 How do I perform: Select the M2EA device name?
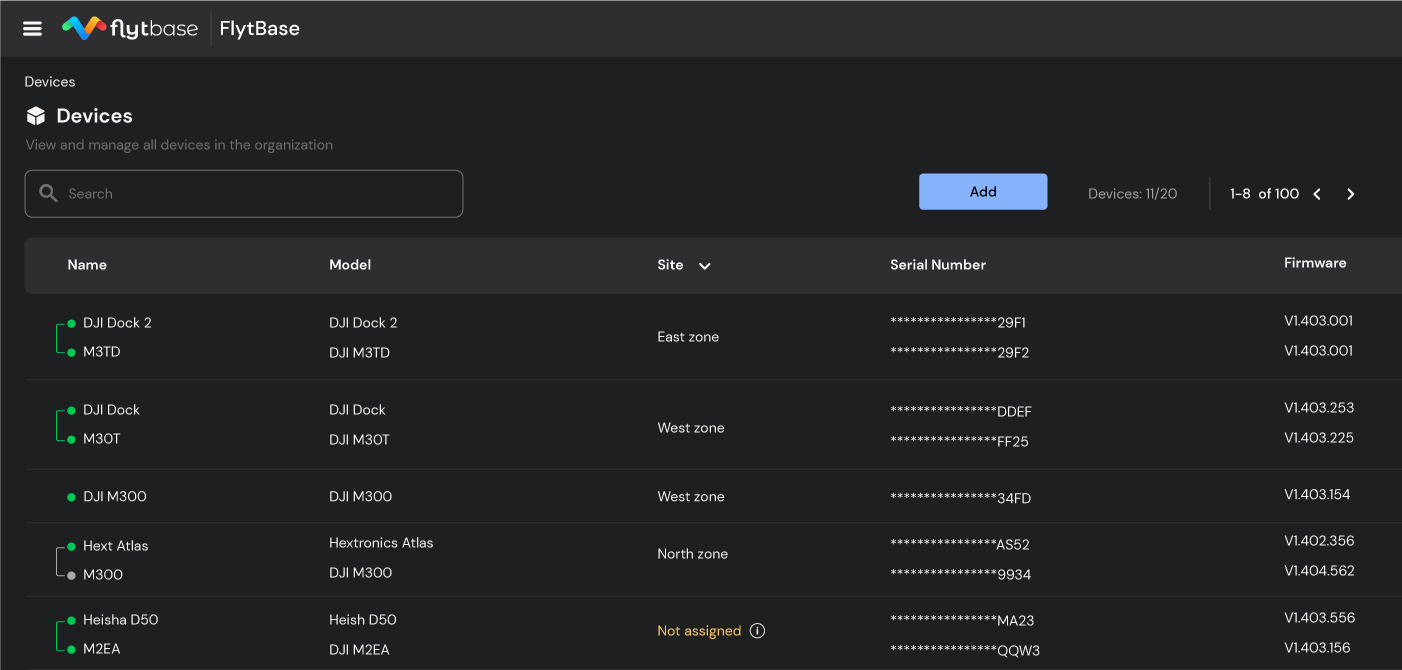point(102,649)
